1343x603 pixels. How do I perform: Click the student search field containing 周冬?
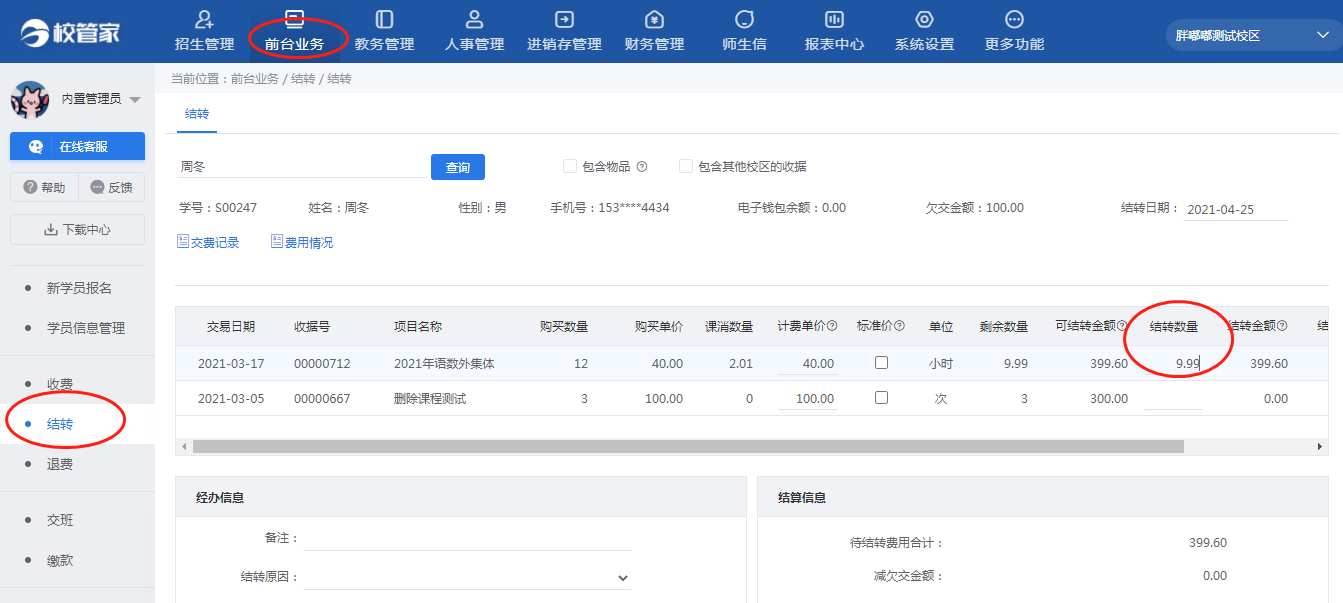coord(301,167)
